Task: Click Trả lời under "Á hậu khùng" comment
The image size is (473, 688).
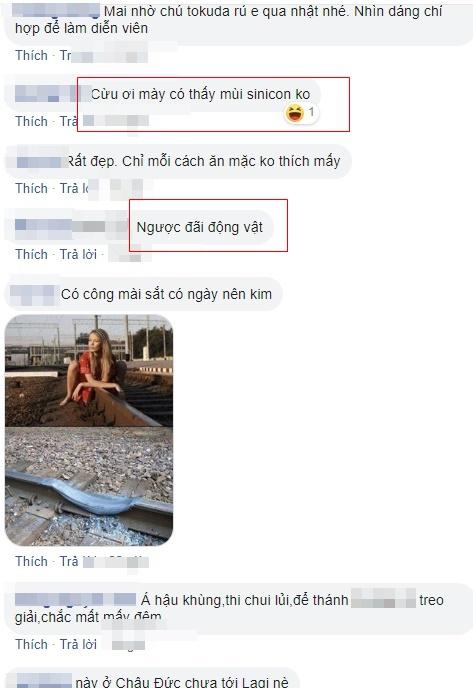Action: coord(78,645)
